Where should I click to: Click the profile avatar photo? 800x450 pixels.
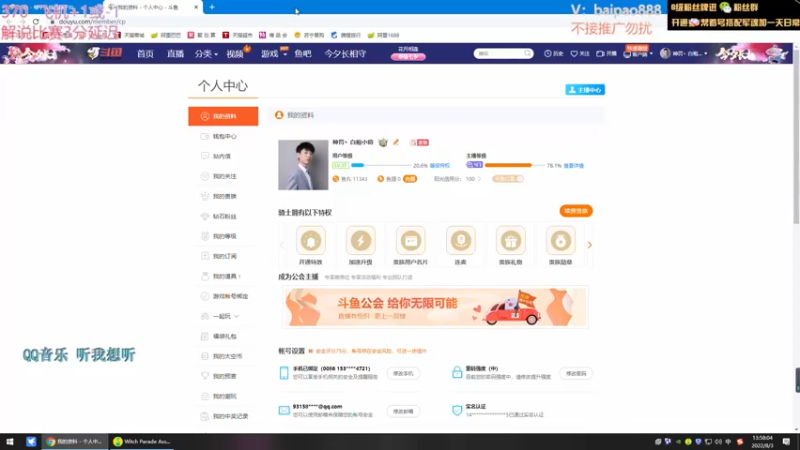303,165
